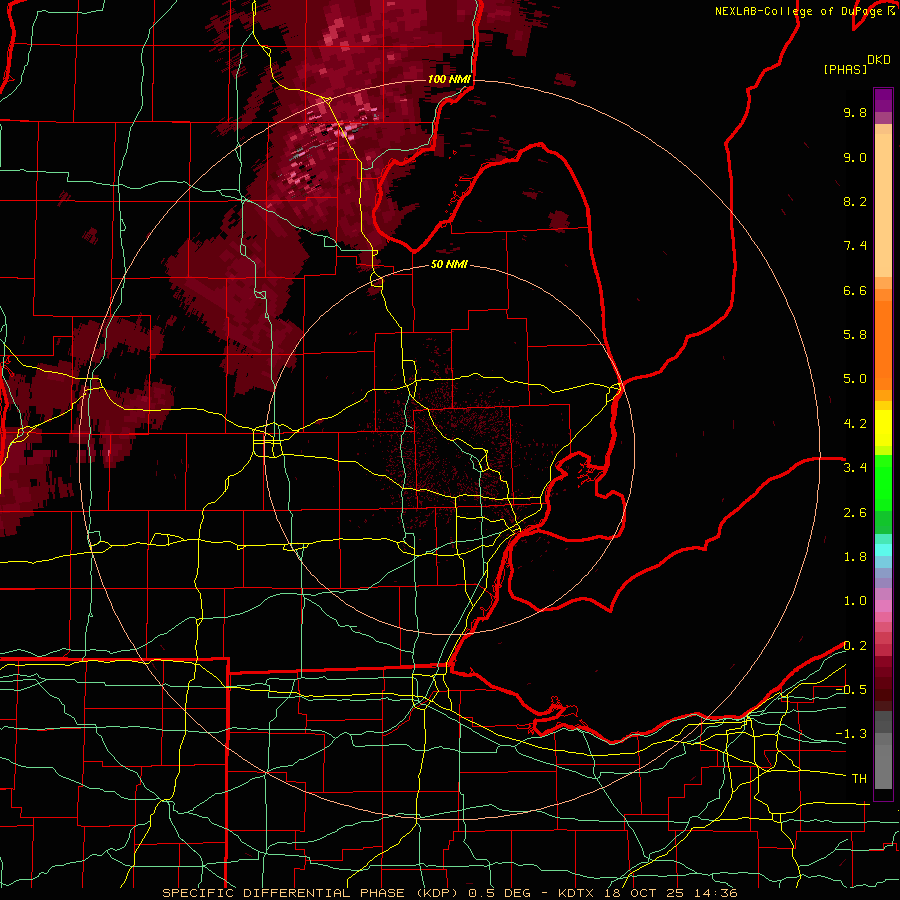
Task: Click the purple top segment of color bar
Action: pyautogui.click(x=883, y=101)
